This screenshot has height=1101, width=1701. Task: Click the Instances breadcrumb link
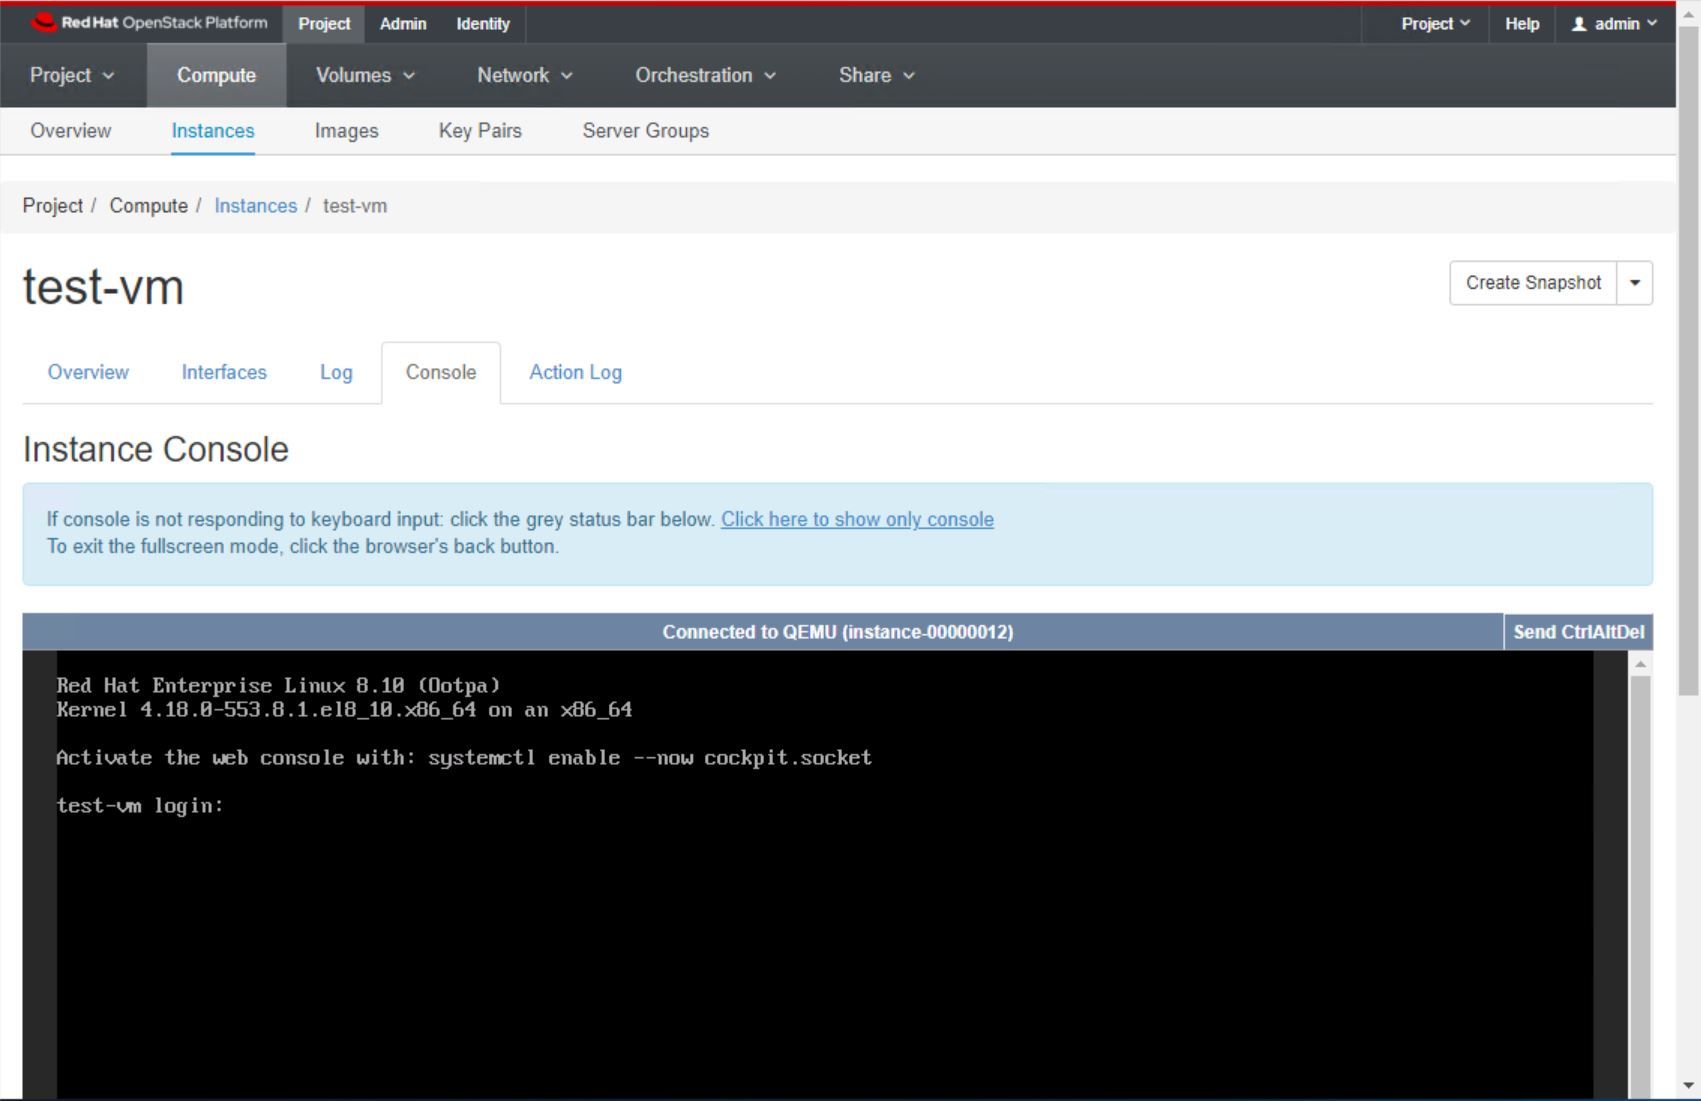[255, 206]
